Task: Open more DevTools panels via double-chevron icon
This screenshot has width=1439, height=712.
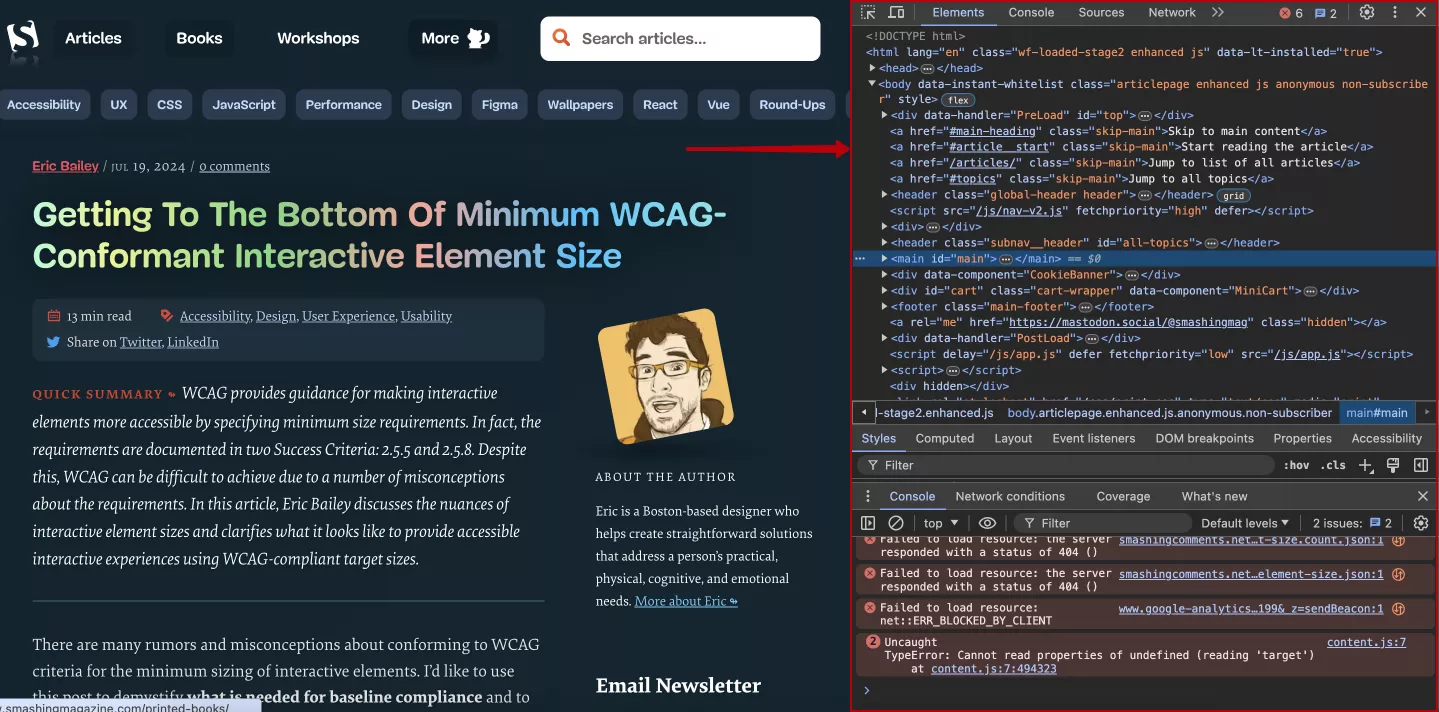Action: point(1217,13)
